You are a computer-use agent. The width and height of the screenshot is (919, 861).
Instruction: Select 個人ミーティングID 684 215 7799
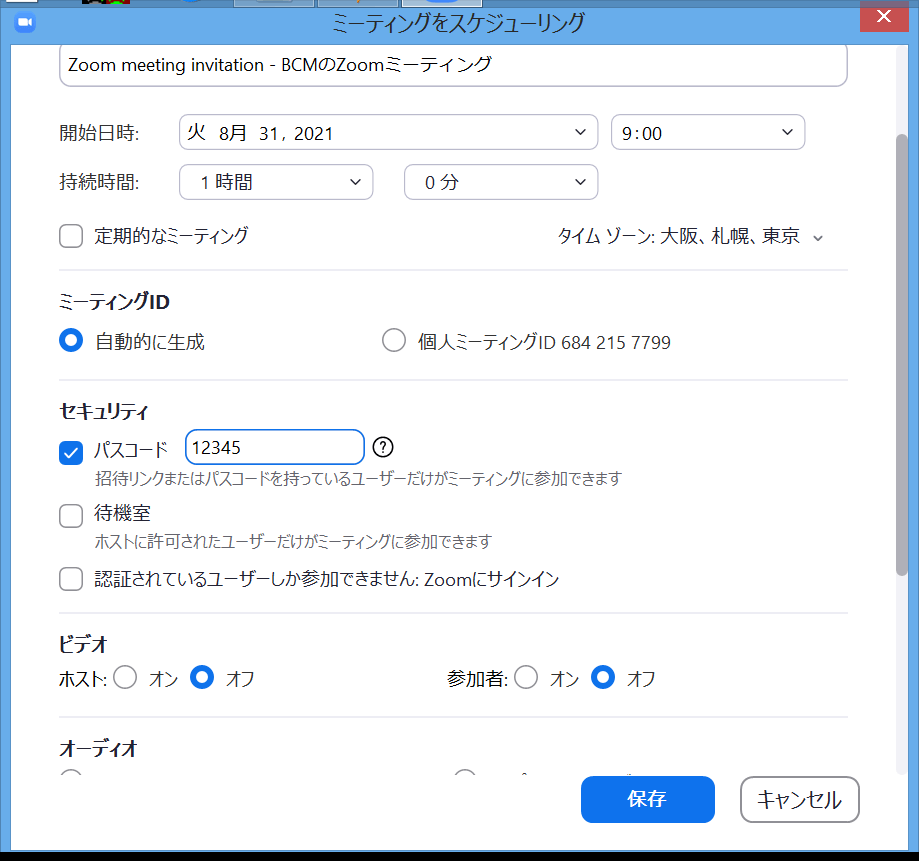pos(394,340)
